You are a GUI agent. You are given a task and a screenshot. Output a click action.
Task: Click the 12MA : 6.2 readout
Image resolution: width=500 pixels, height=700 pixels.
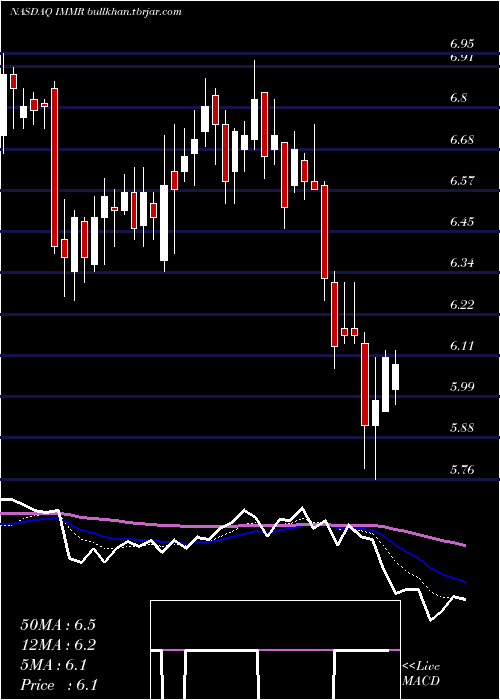tap(58, 645)
